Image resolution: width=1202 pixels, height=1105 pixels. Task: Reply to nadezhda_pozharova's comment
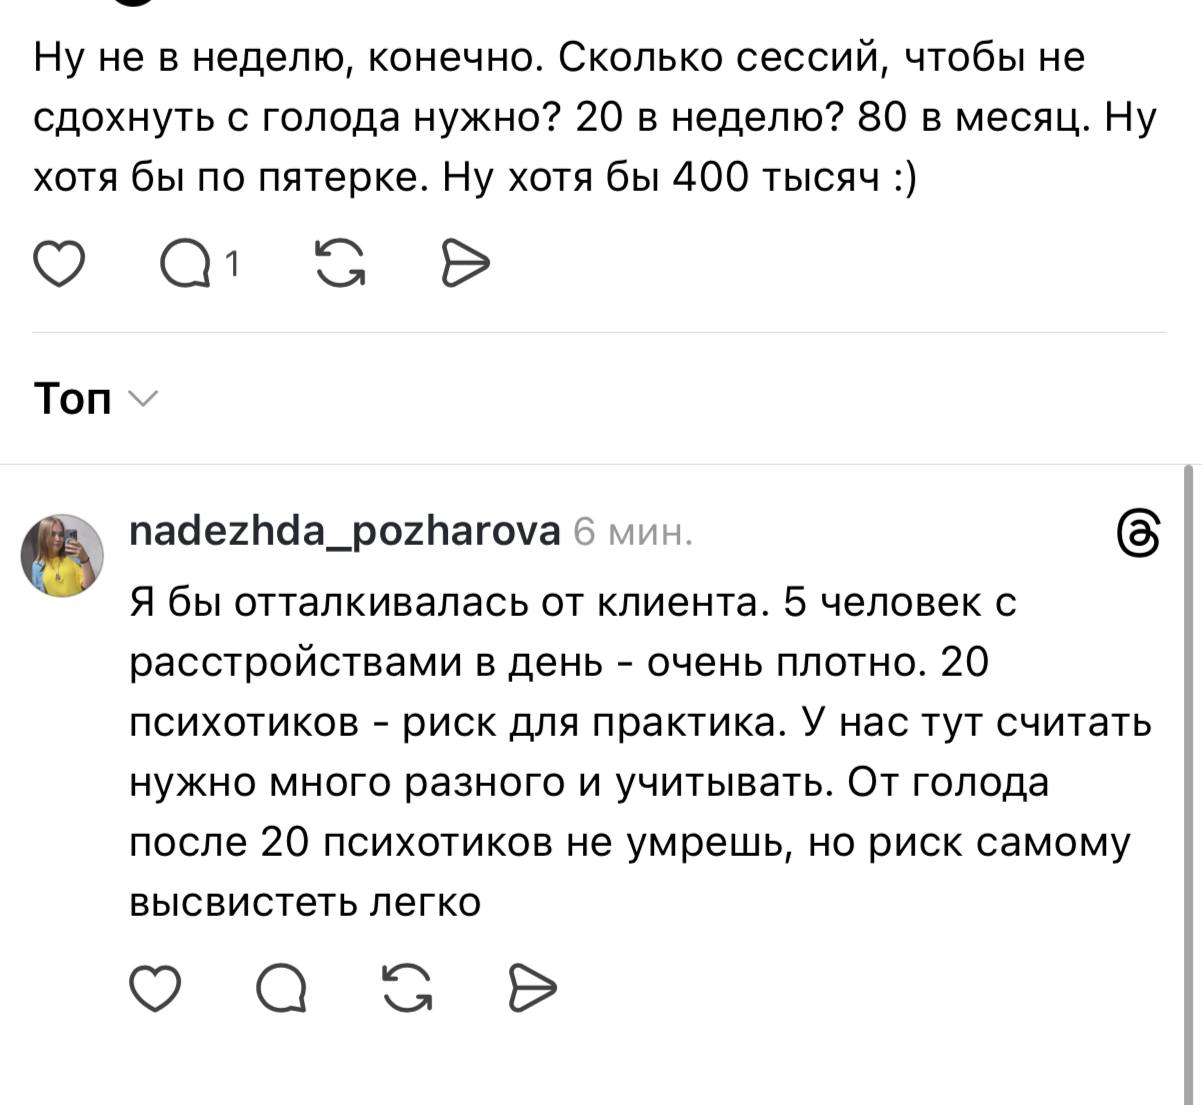point(282,989)
